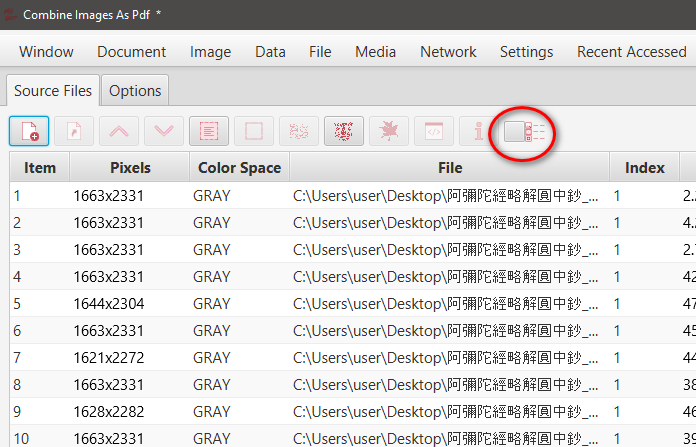Image resolution: width=696 pixels, height=447 pixels.
Task: Open the Settings menu
Action: 526,52
